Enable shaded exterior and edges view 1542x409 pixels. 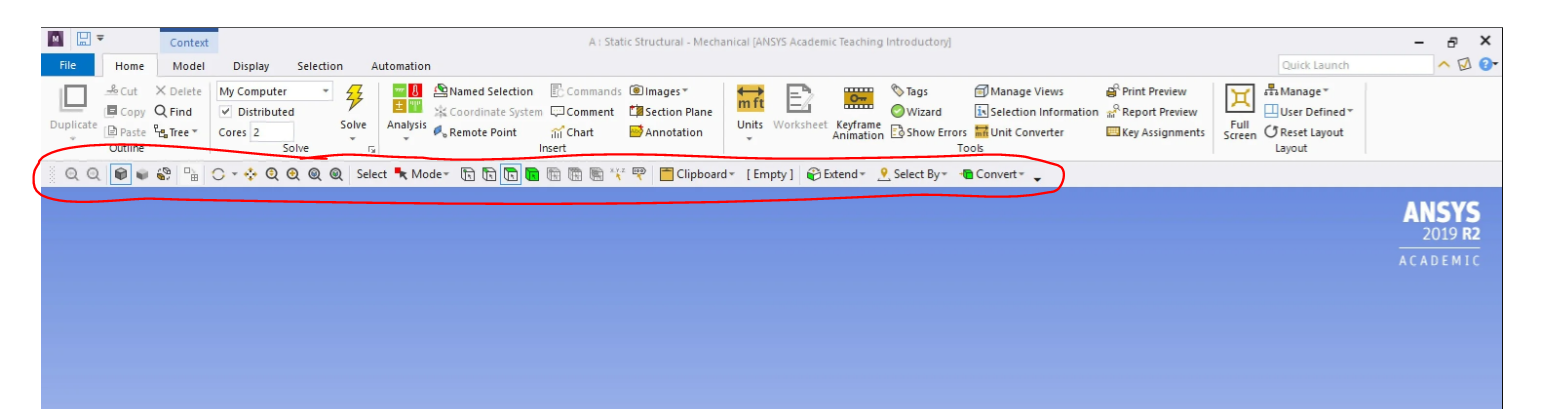pos(120,174)
